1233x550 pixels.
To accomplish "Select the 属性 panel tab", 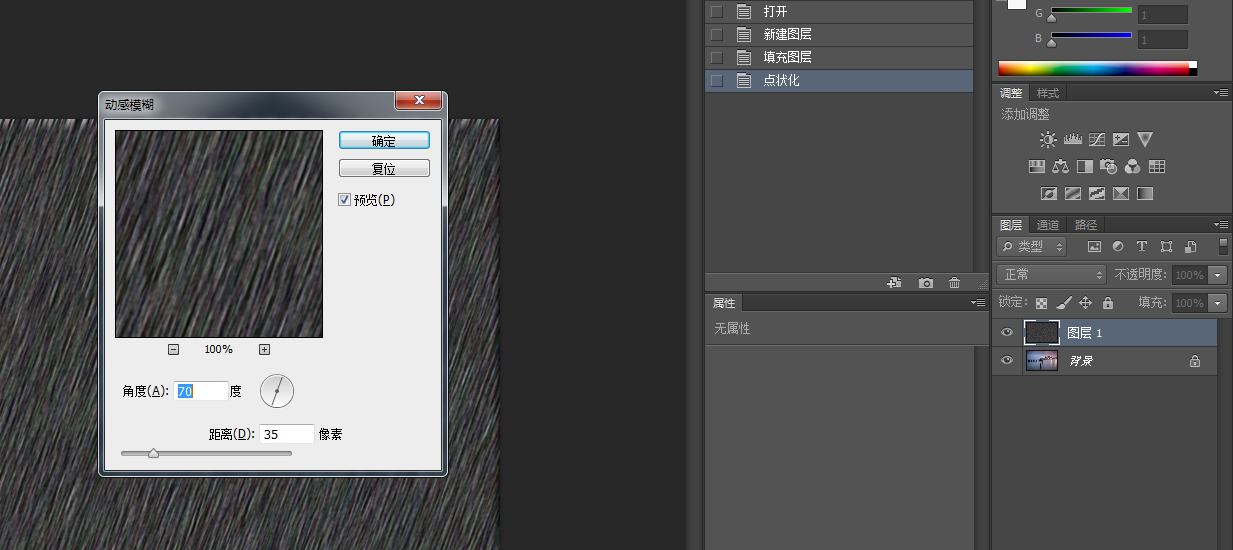I will pos(724,303).
